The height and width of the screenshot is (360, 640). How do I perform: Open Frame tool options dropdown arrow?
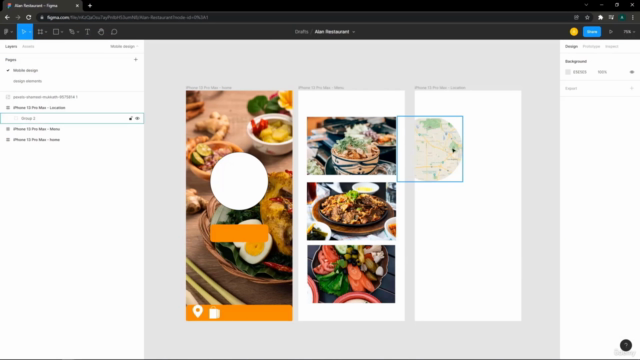(x=46, y=32)
